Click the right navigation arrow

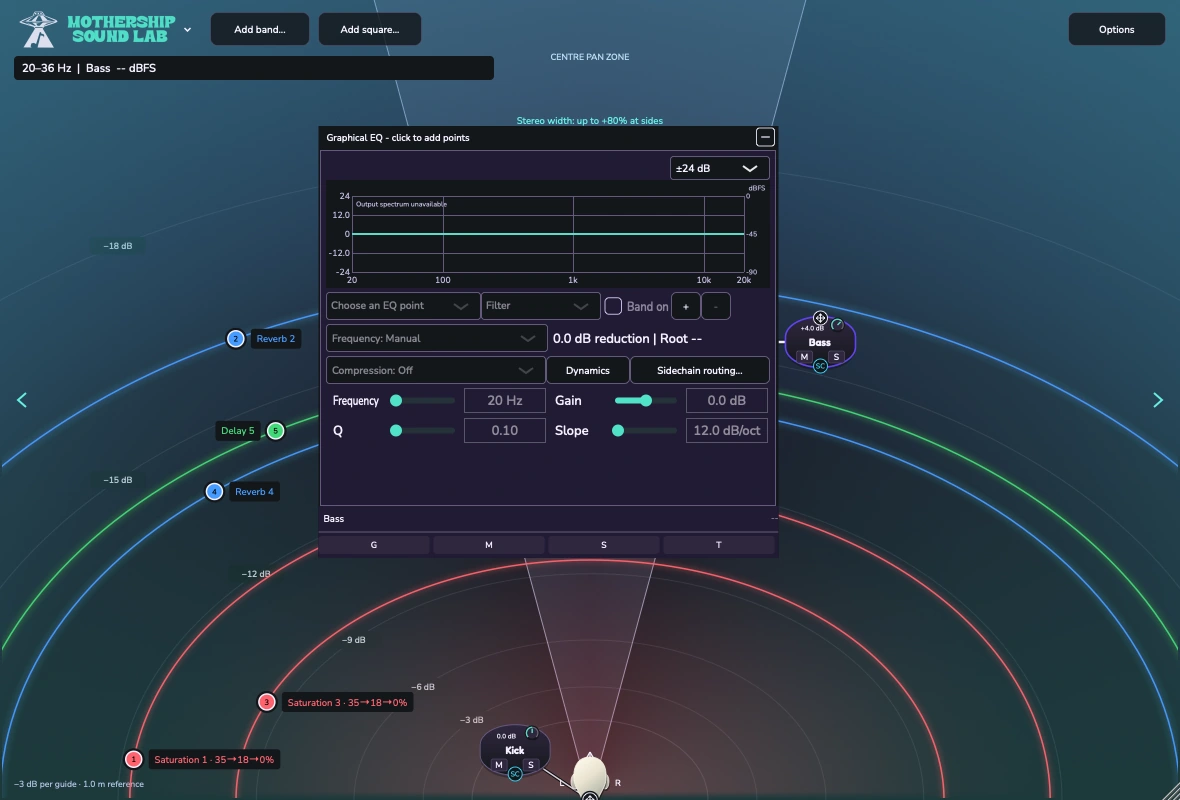pos(1157,400)
